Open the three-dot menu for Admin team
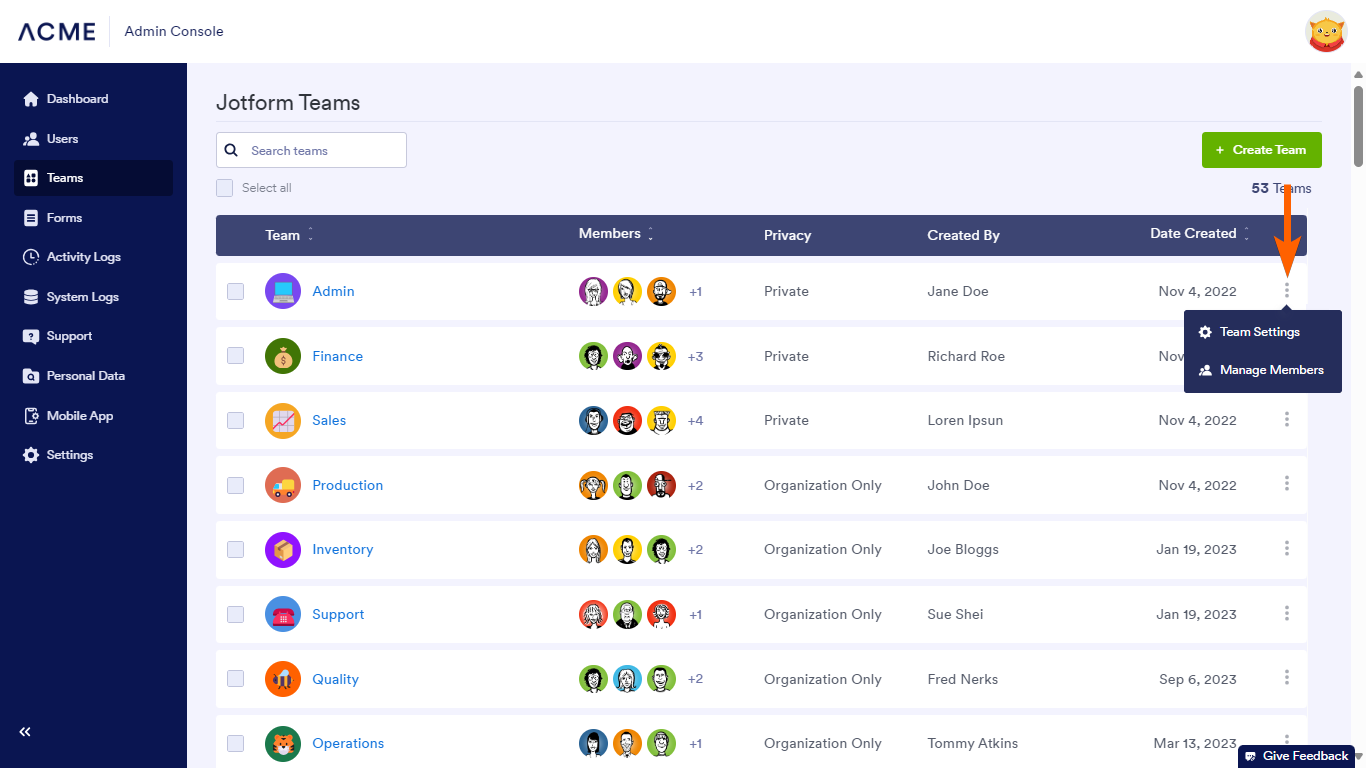The height and width of the screenshot is (768, 1366). (x=1287, y=290)
